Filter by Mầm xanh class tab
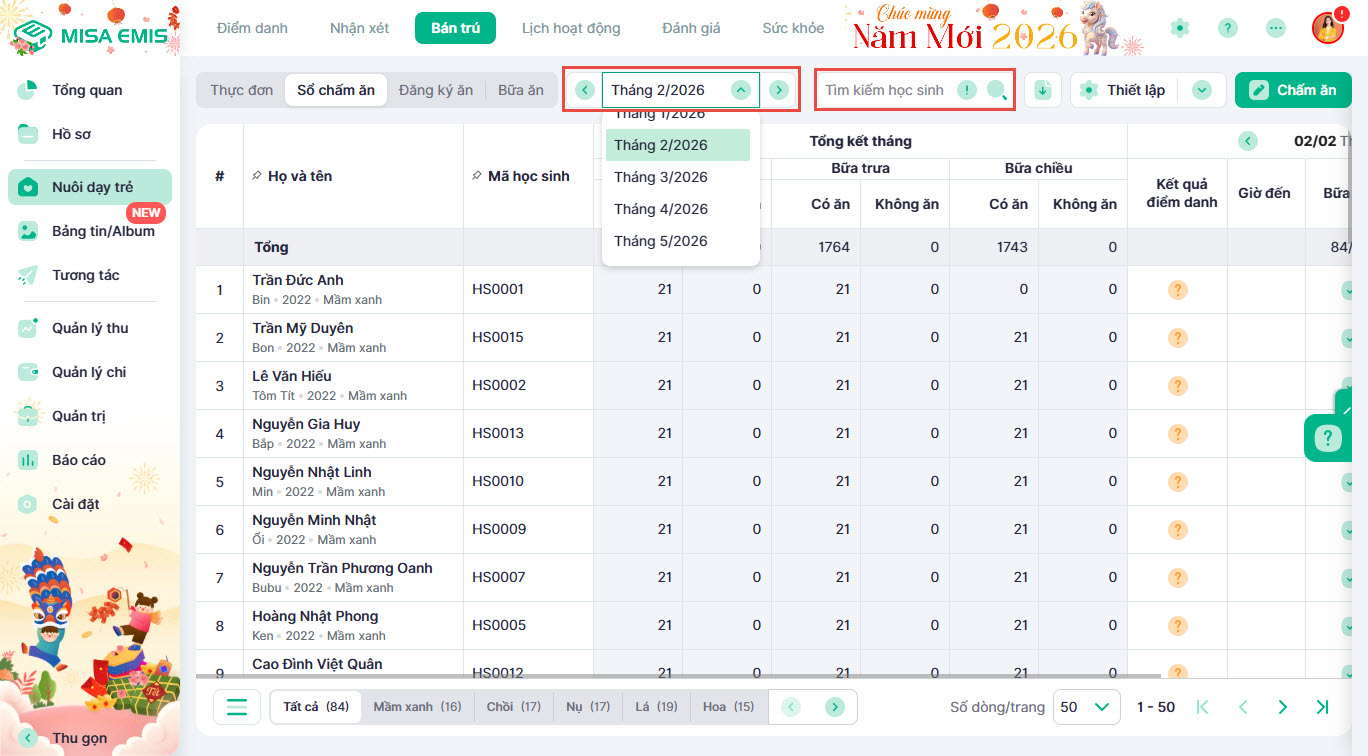1368x756 pixels. pyautogui.click(x=417, y=707)
